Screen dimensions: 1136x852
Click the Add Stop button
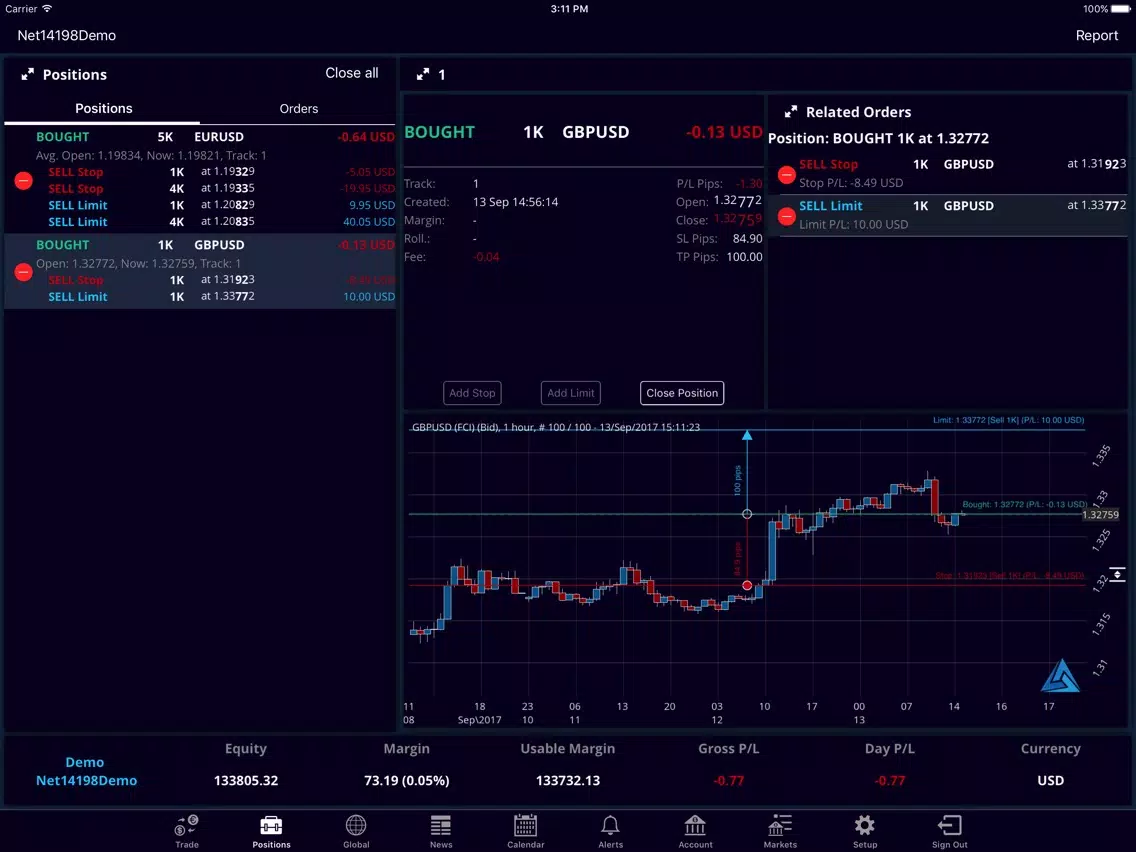(x=472, y=393)
